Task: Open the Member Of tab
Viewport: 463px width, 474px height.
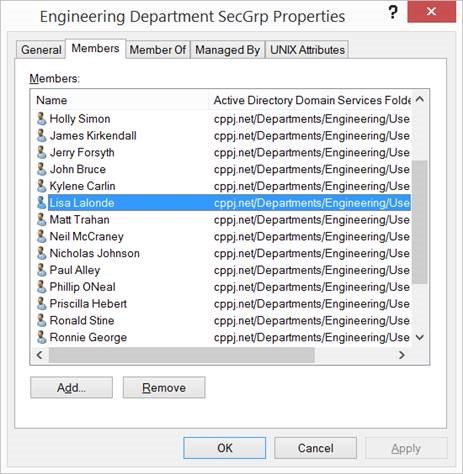Action: click(x=158, y=50)
